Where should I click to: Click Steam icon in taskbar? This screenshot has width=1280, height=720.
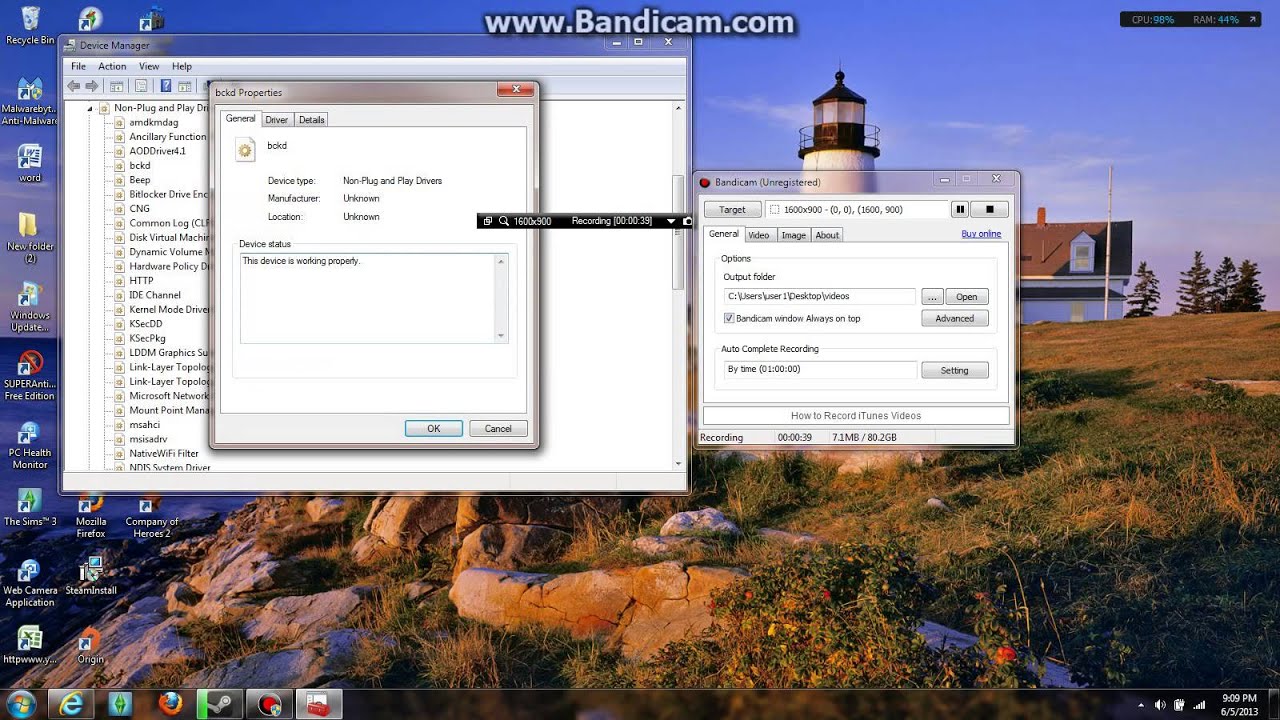tap(218, 704)
